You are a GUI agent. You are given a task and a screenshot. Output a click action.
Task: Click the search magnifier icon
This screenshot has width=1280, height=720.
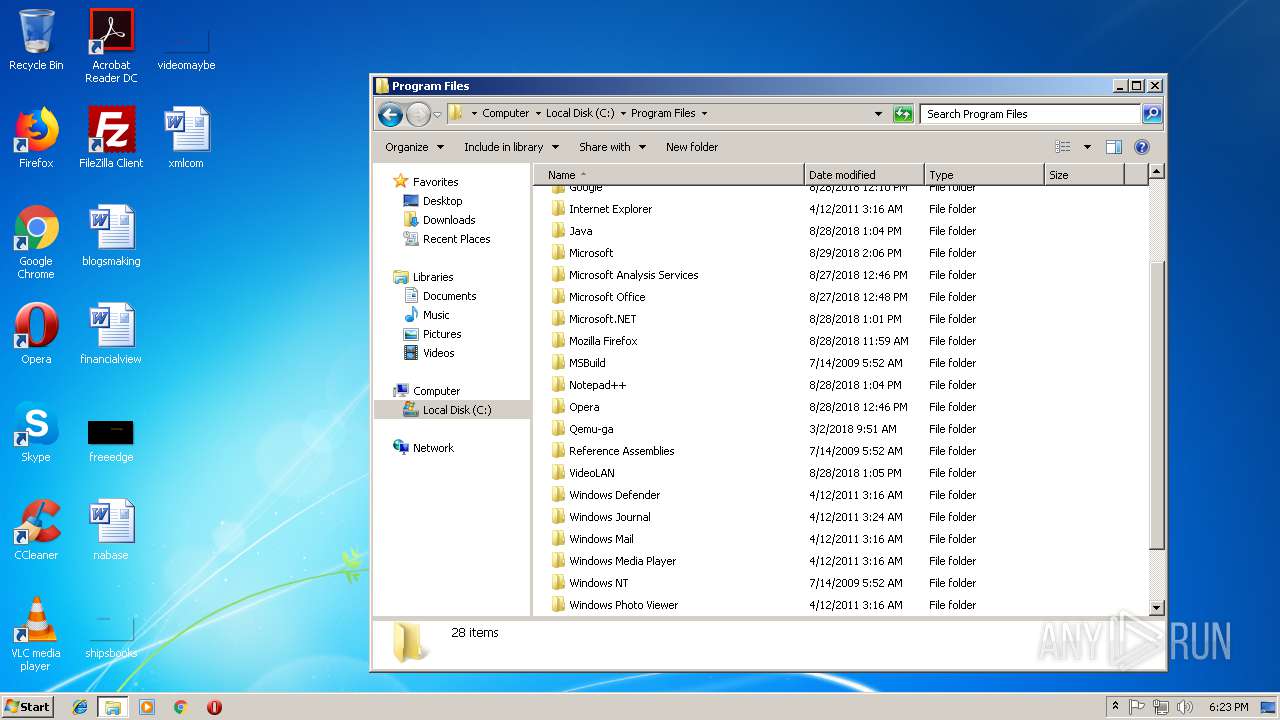coord(1152,114)
